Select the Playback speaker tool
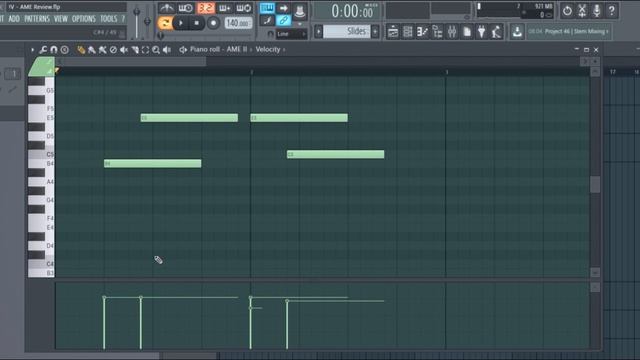Viewport: 640px width, 360px height. pos(167,50)
